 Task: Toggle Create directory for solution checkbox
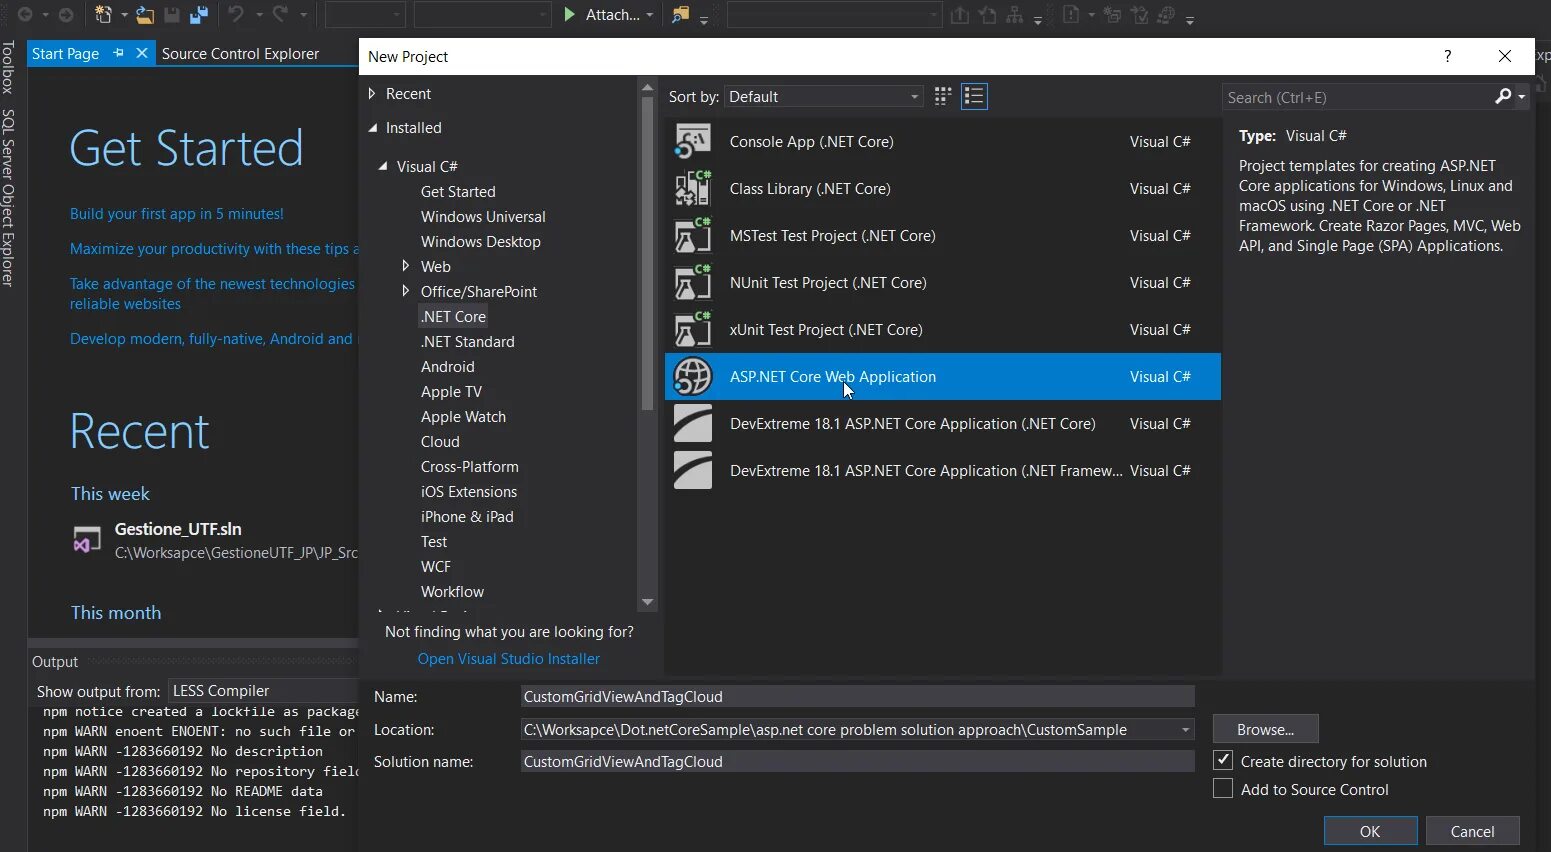point(1222,760)
